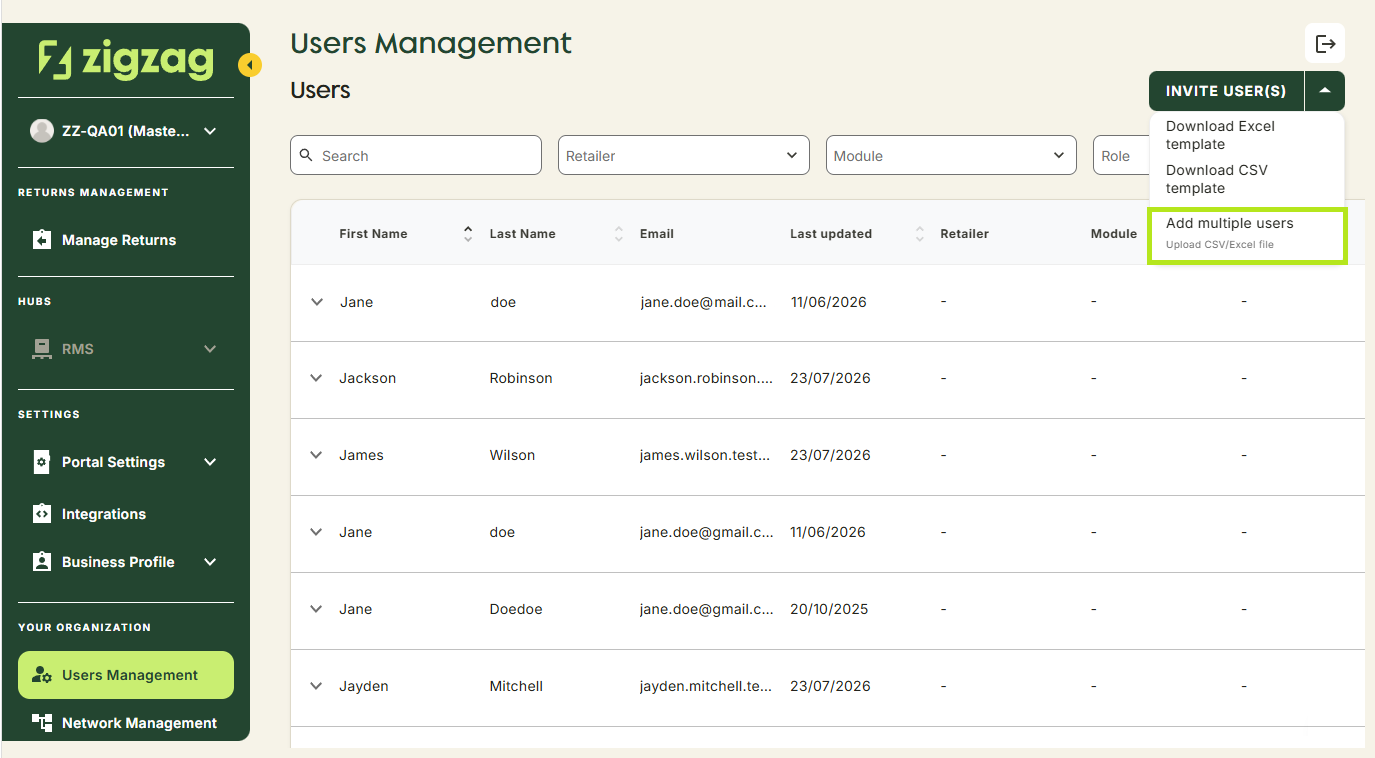Click the jackson.robinson.... email cell

707,378
